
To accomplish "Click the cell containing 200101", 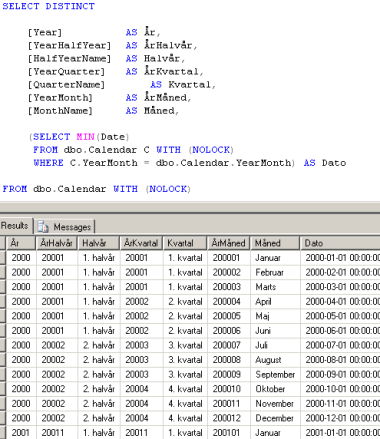I will click(229, 433).
